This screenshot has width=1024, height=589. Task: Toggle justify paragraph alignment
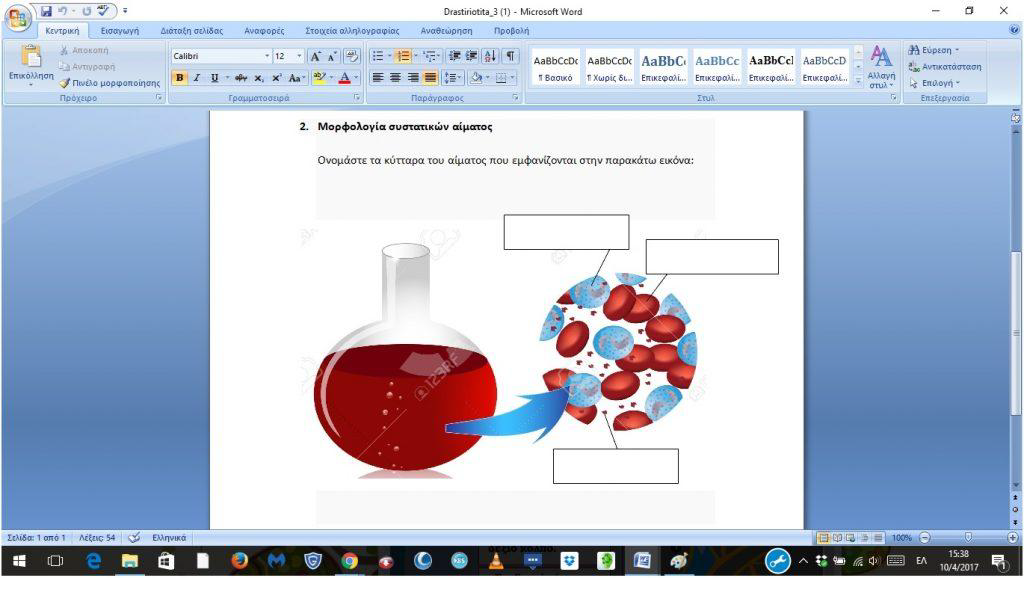tap(430, 78)
